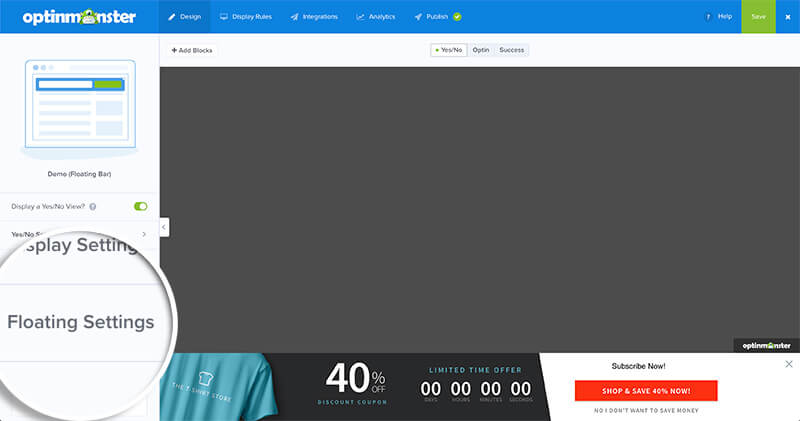Click the countdown timer block
800x421 pixels.
point(476,392)
